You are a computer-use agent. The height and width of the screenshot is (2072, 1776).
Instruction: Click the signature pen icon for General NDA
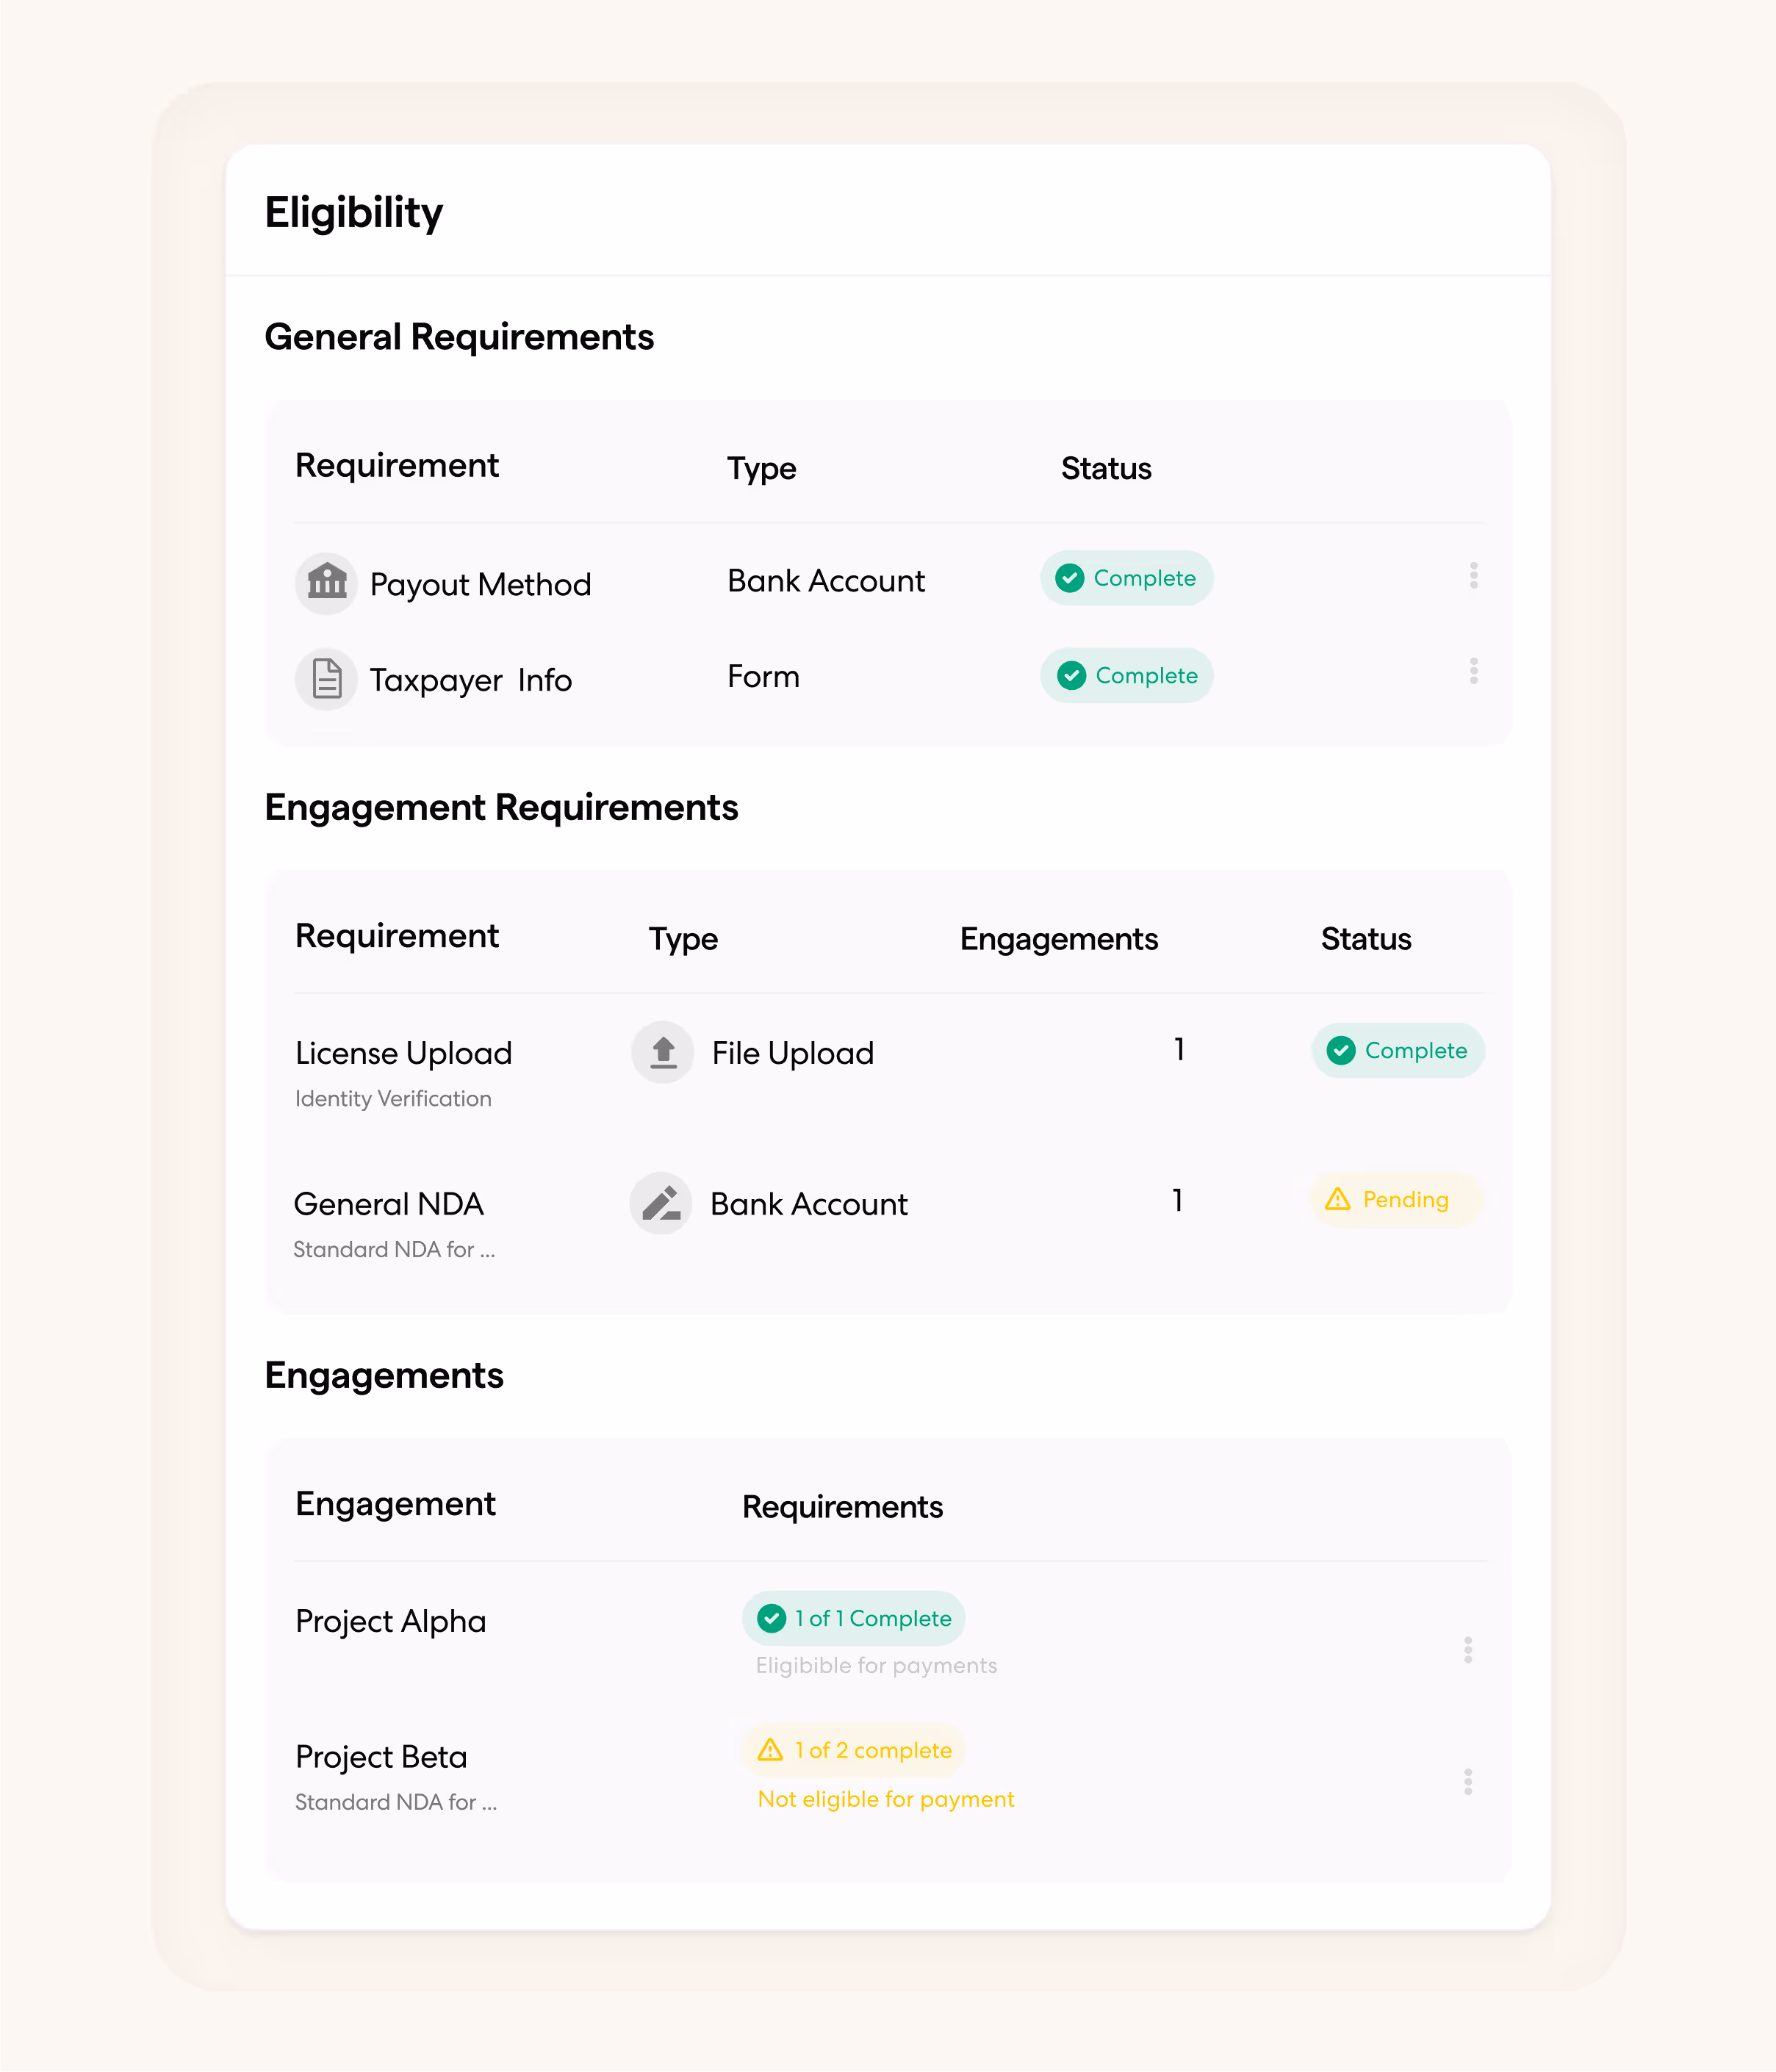660,1204
